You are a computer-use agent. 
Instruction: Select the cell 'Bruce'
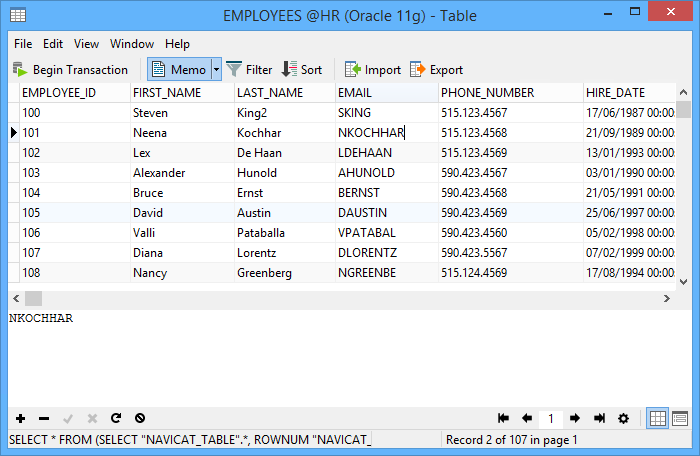click(x=182, y=193)
